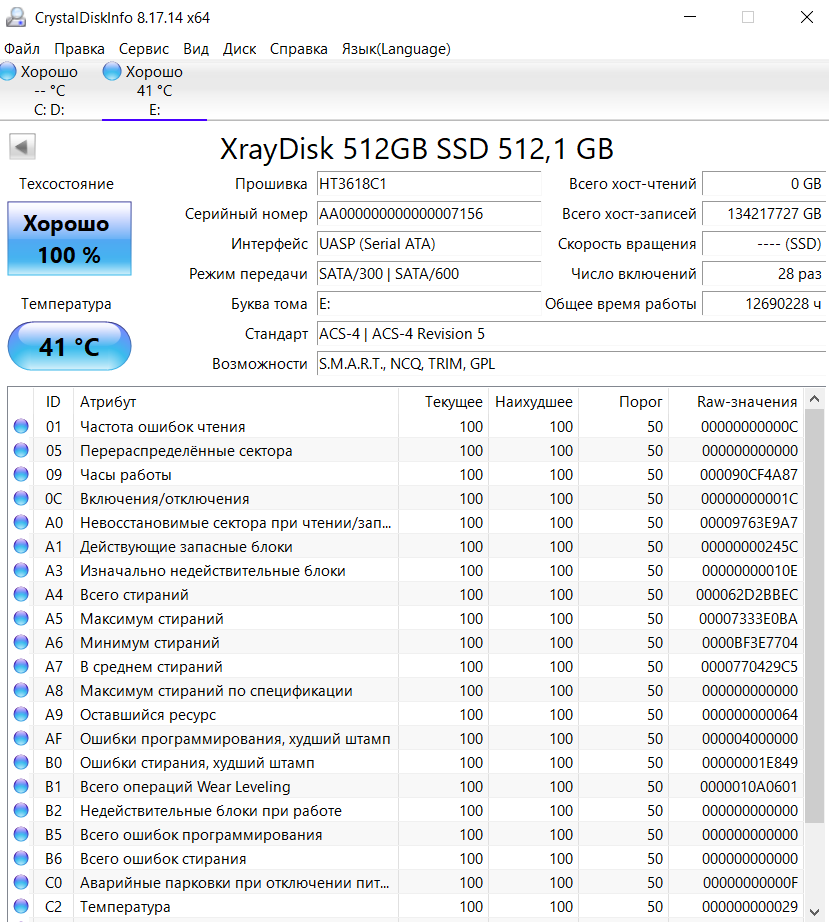Image resolution: width=829 pixels, height=922 pixels.
Task: Click raw value 000090CF4A87
Action: (x=749, y=475)
